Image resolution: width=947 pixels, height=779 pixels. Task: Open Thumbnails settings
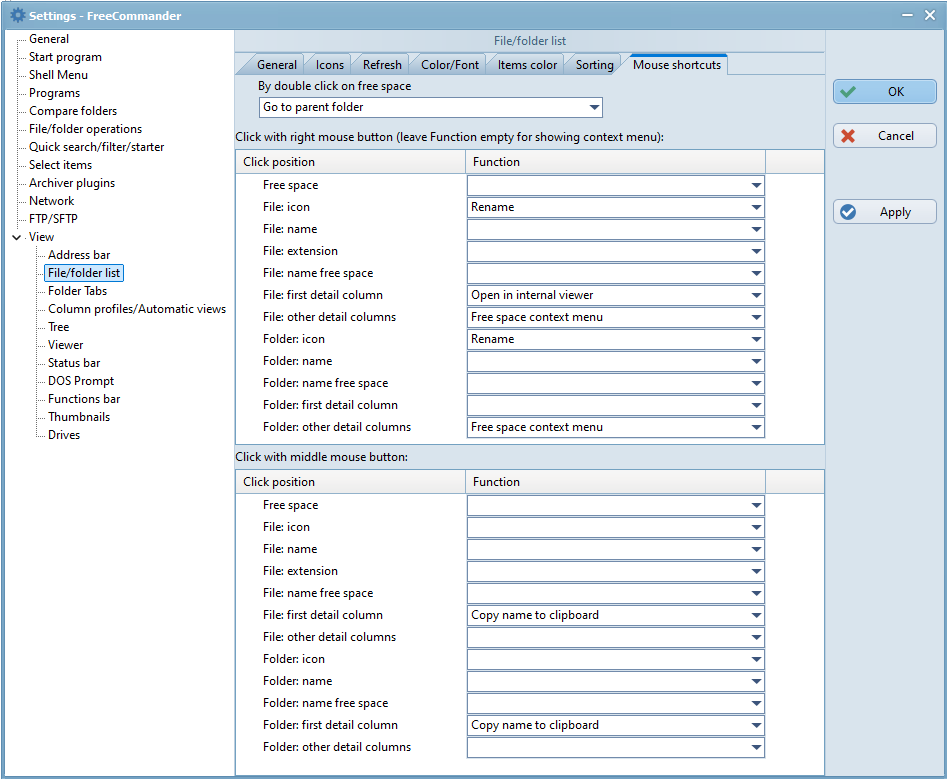79,417
